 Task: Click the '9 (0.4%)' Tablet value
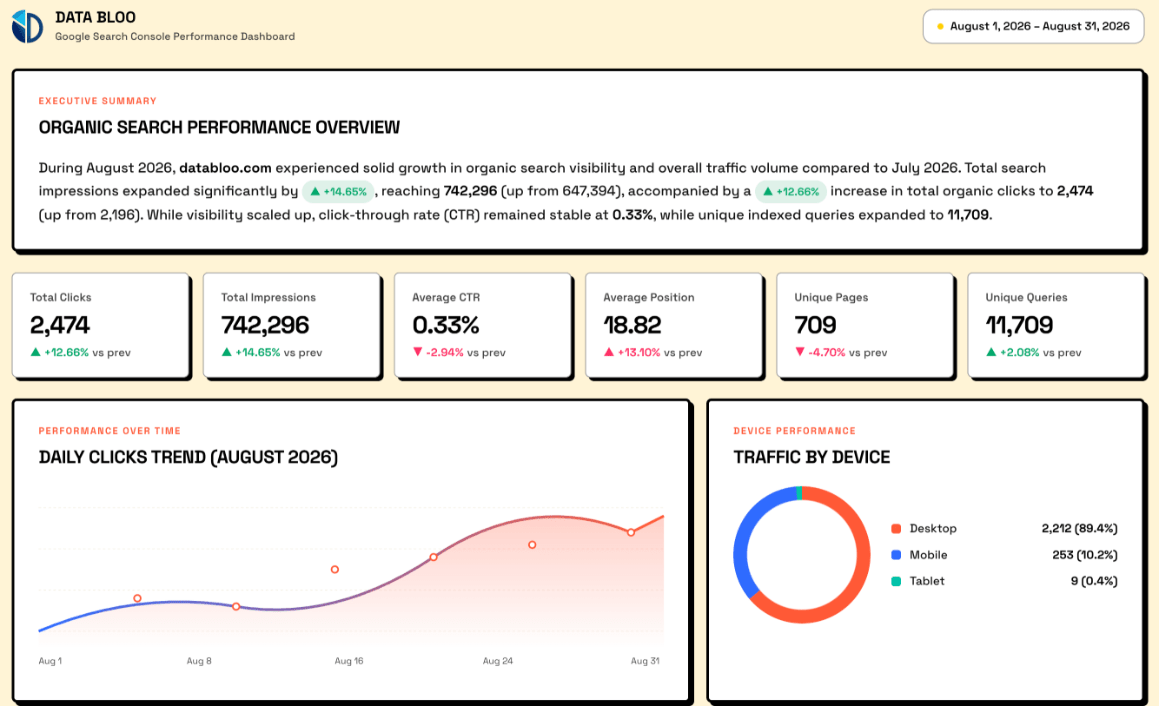[1094, 581]
